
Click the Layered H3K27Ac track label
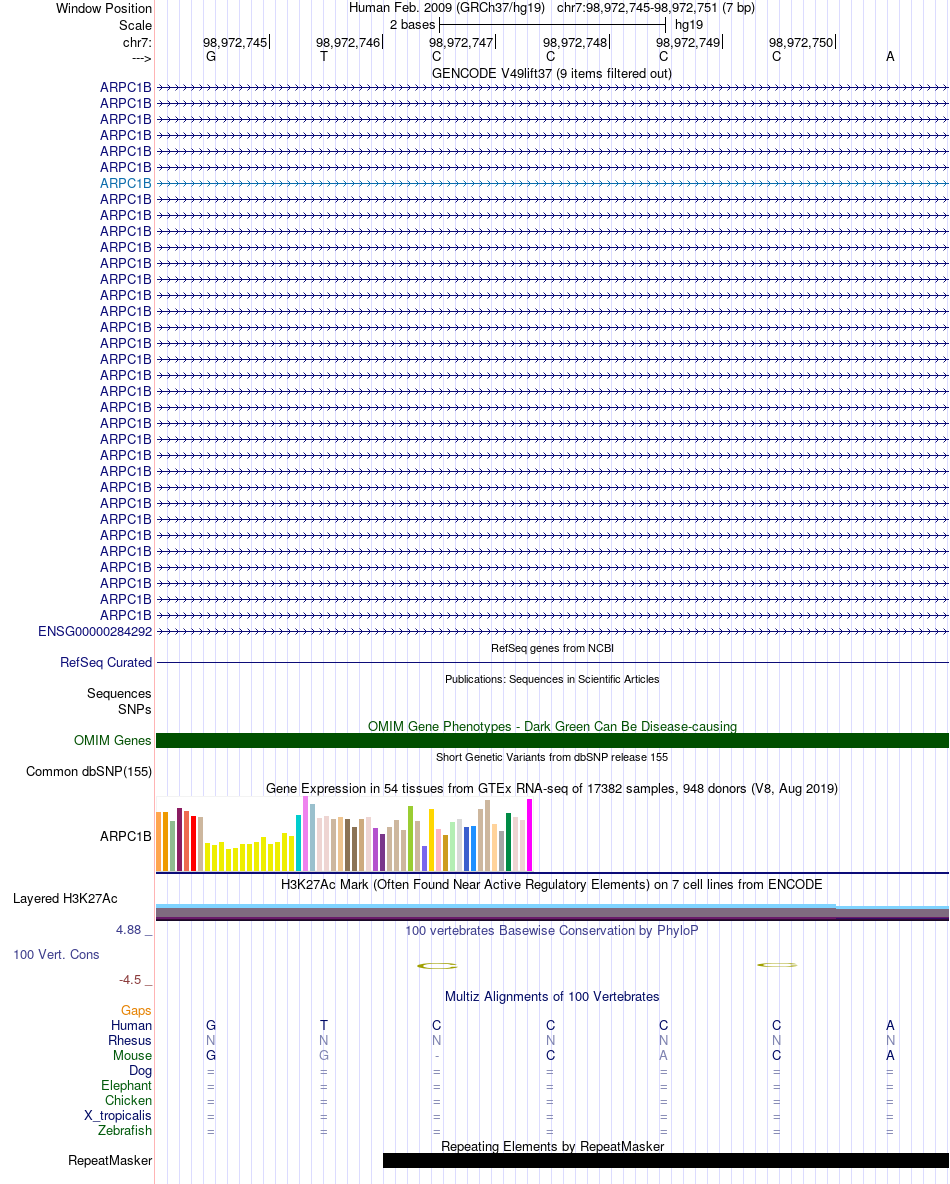click(x=65, y=899)
